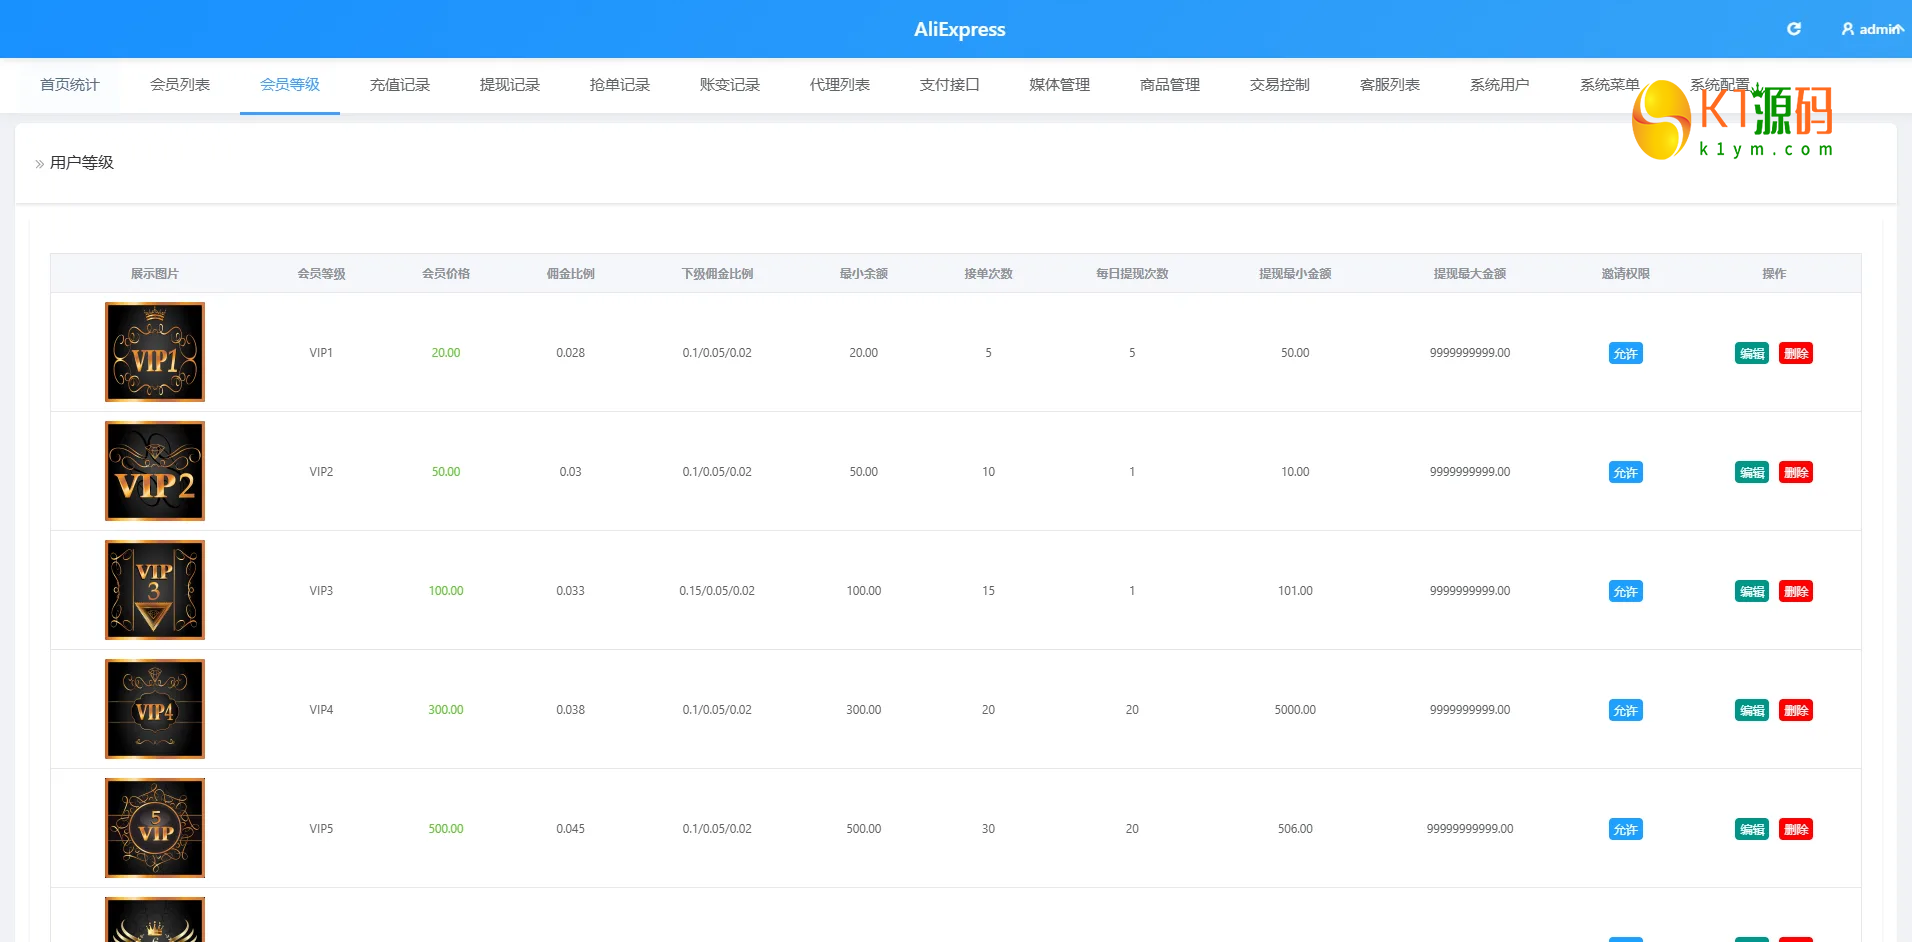Open 媒体管理 tab
Viewport: 1912px width, 942px height.
(x=1060, y=85)
